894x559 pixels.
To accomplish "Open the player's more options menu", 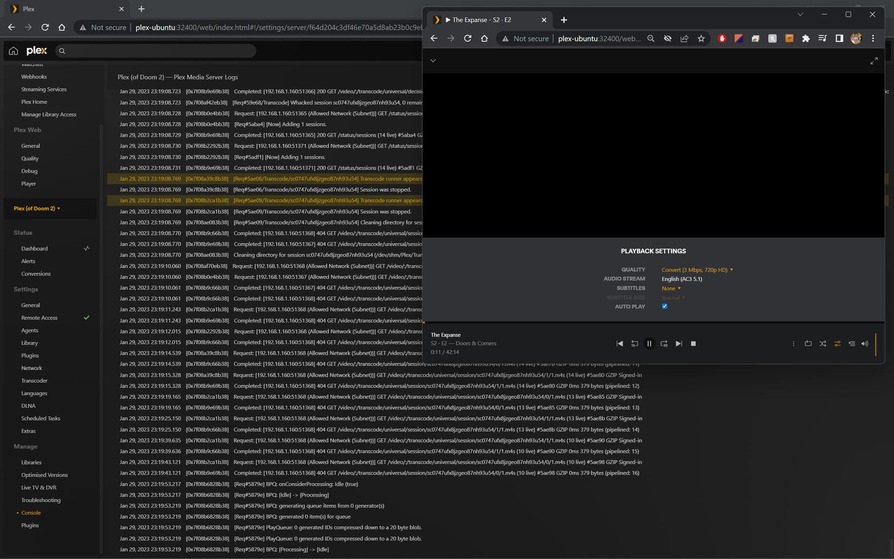I will [x=793, y=344].
